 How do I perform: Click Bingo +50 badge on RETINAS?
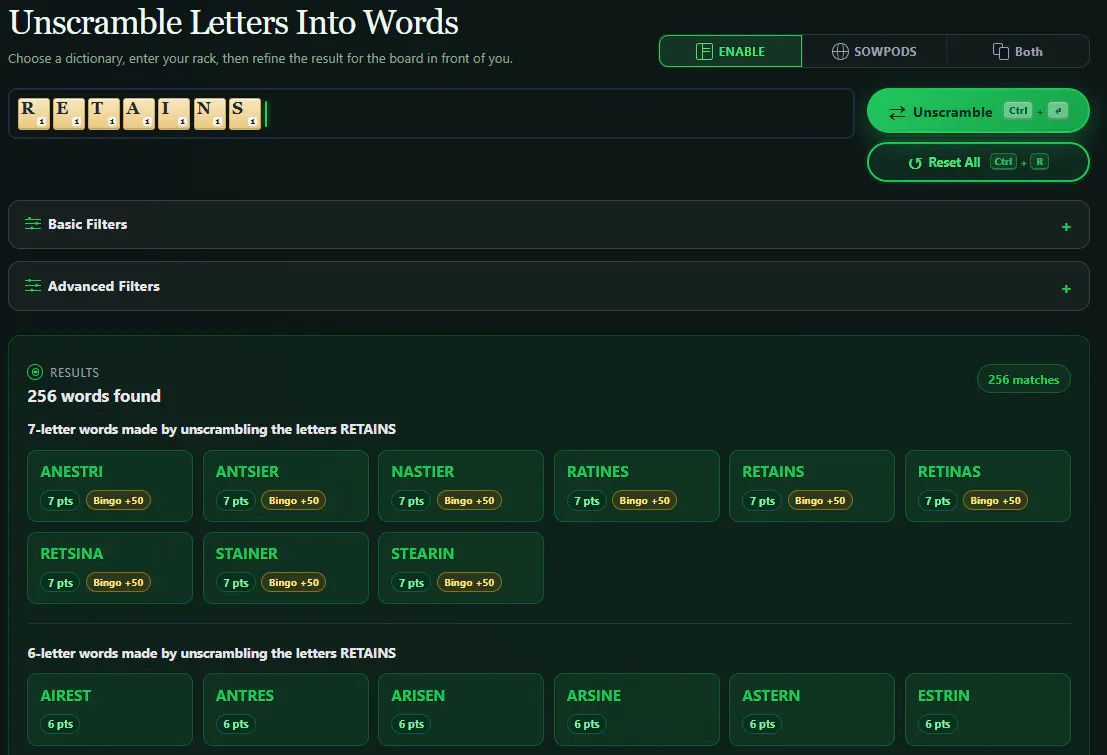click(995, 501)
